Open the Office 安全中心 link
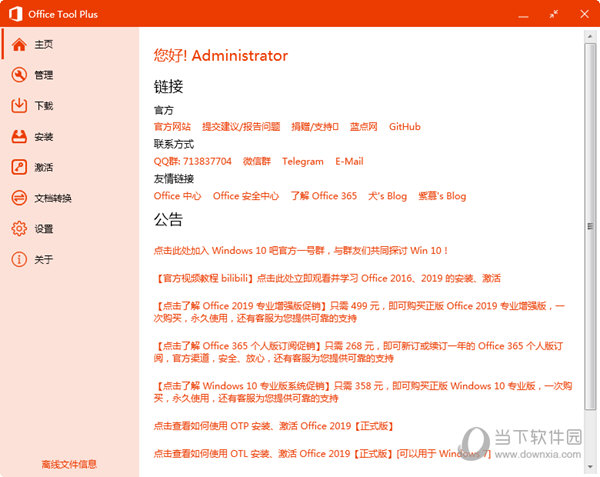Viewport: 600px width, 477px height. coord(246,196)
